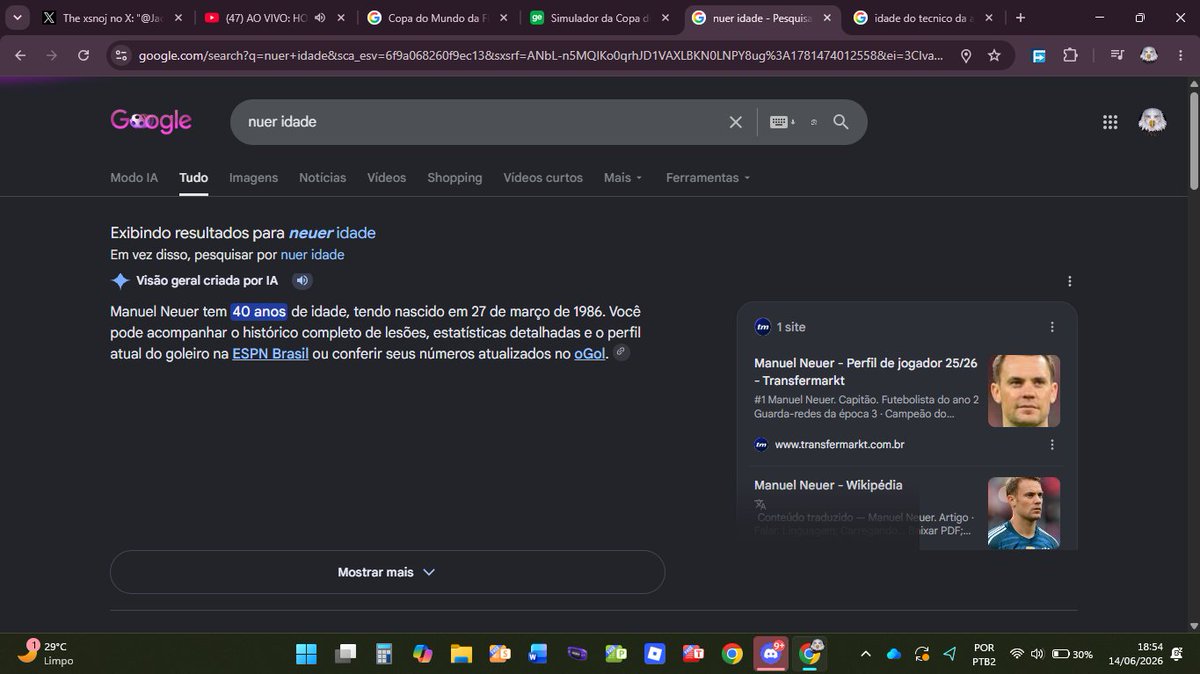Expand the Mais search filter dropdown
Viewport: 1200px width, 674px height.
click(623, 177)
